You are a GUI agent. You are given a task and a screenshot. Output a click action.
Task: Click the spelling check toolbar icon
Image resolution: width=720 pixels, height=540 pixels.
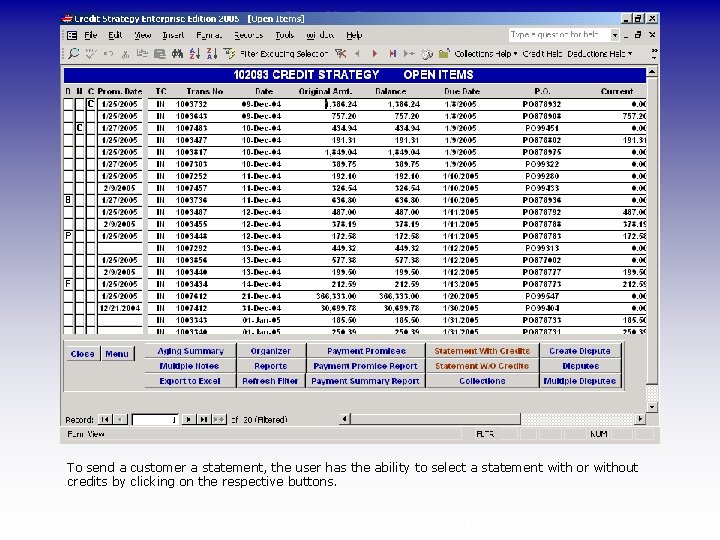[90, 54]
